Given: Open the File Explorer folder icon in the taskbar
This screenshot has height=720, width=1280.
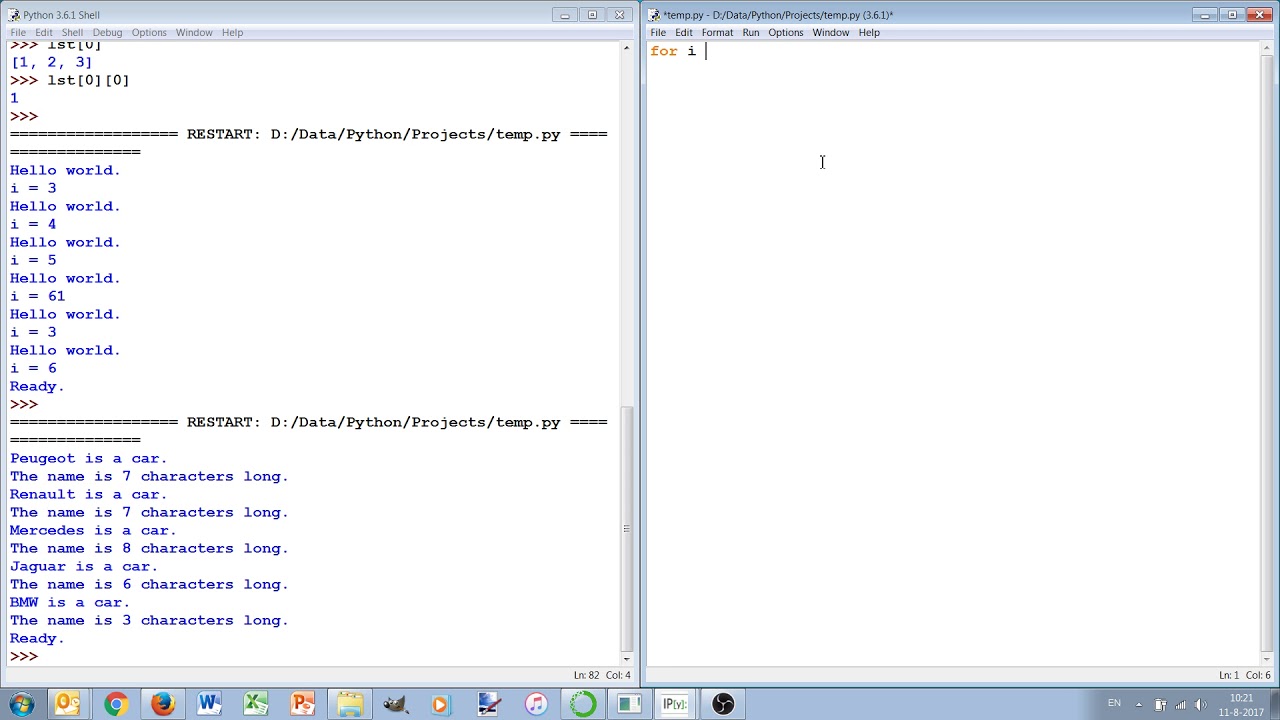Looking at the screenshot, I should tap(349, 704).
